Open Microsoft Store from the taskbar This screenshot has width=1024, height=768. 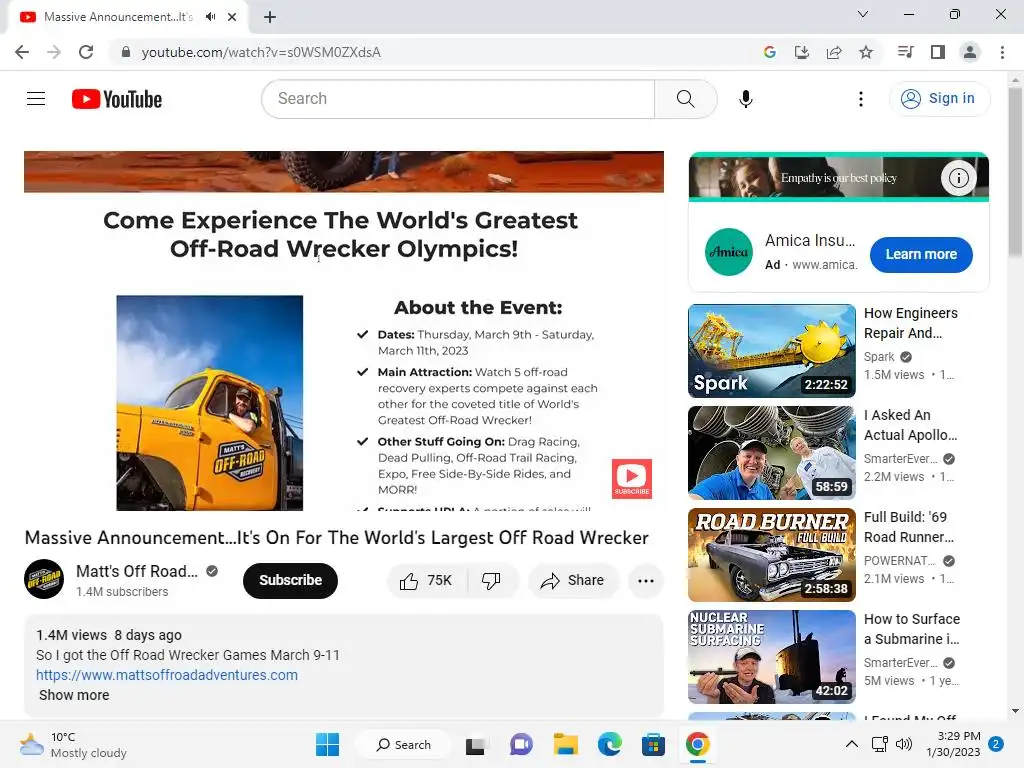pyautogui.click(x=653, y=744)
